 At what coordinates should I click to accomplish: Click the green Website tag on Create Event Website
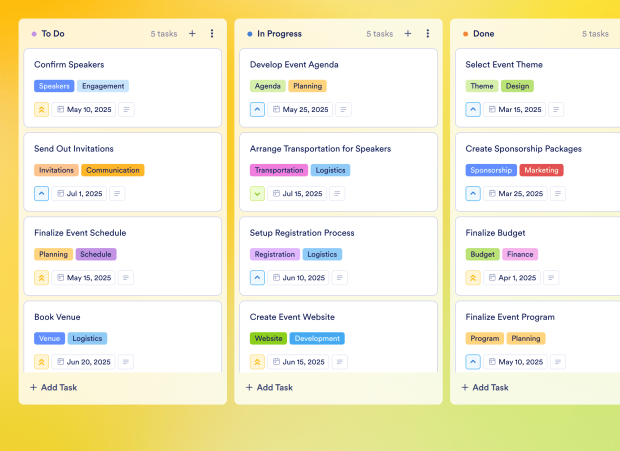tap(268, 339)
